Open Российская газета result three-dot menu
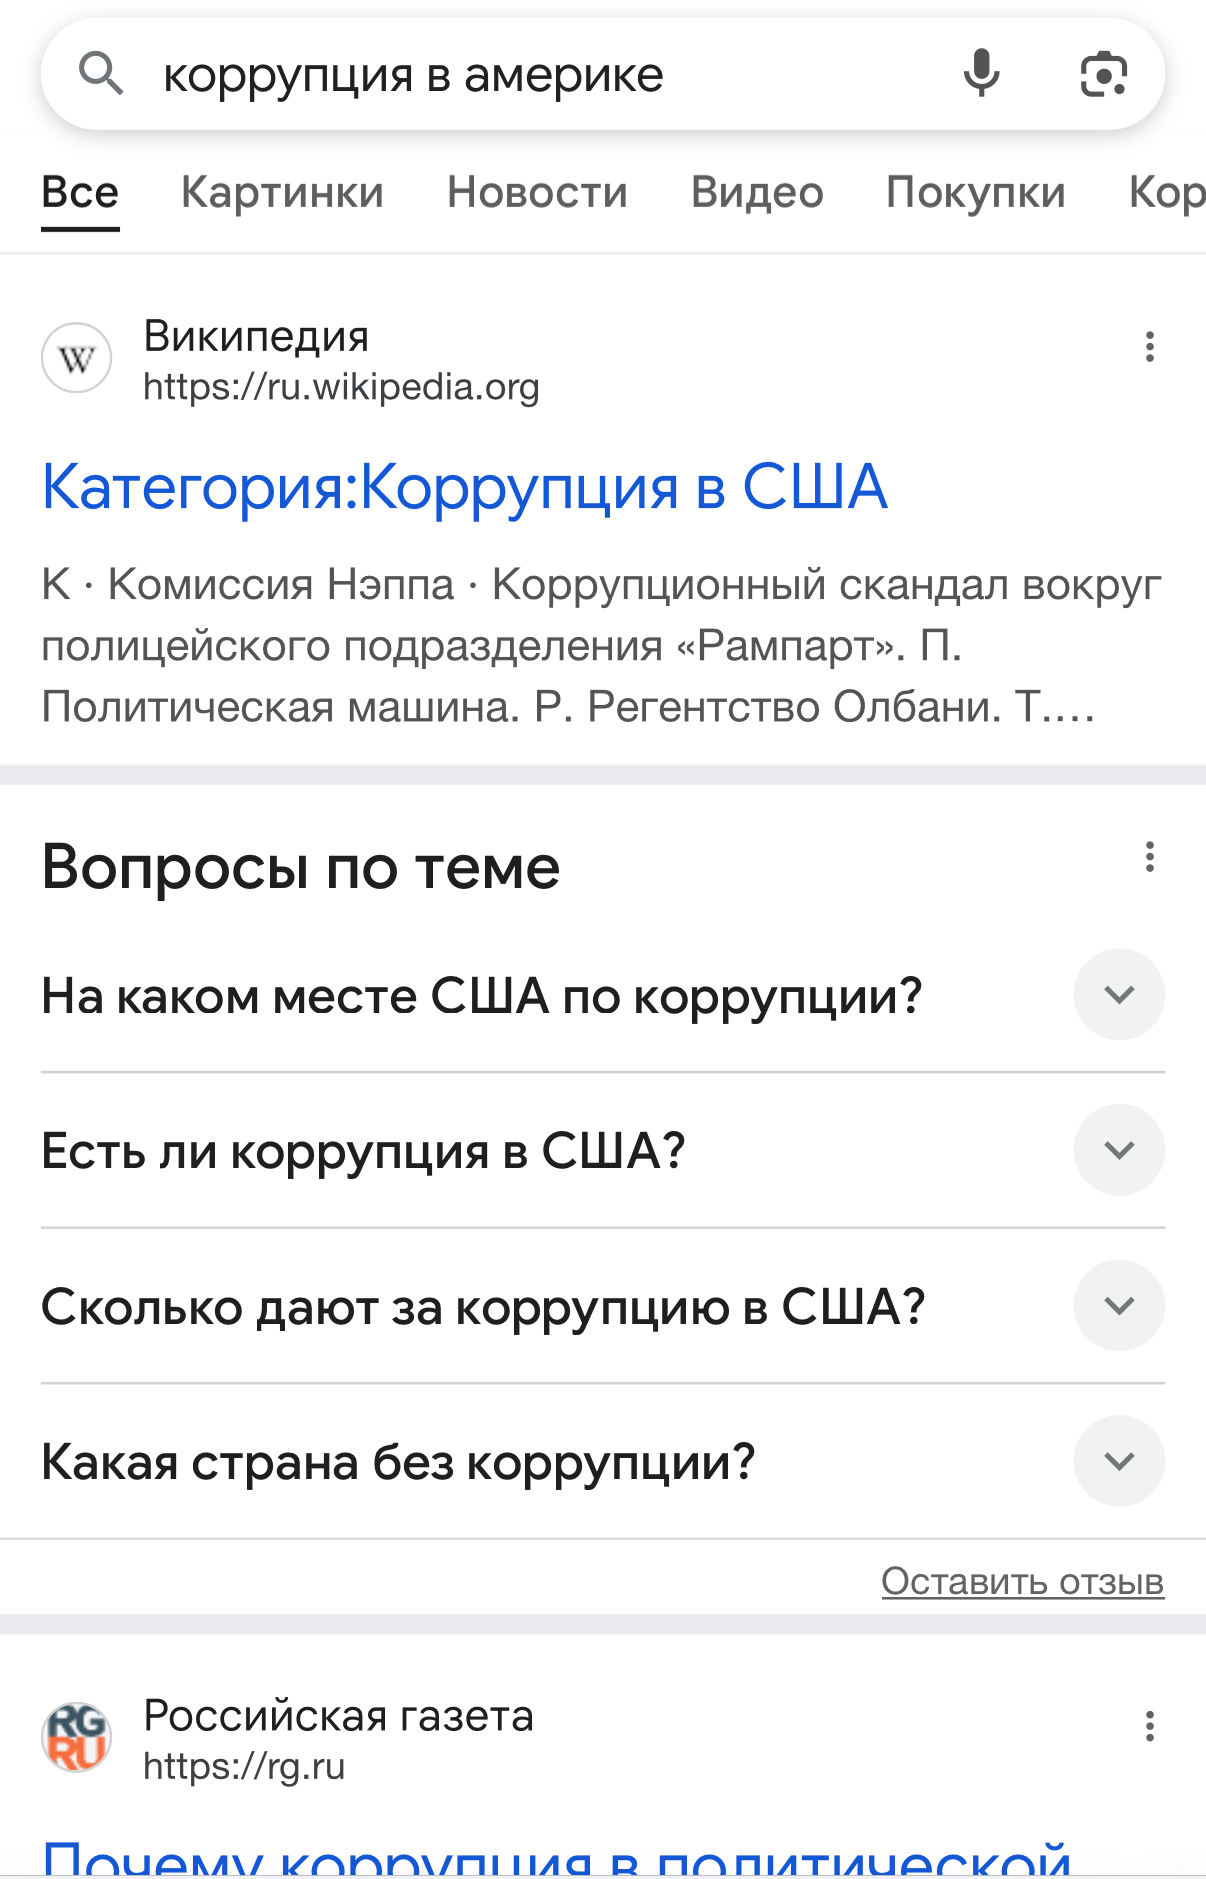Screen dimensions: 1206x1879 [1149, 1726]
